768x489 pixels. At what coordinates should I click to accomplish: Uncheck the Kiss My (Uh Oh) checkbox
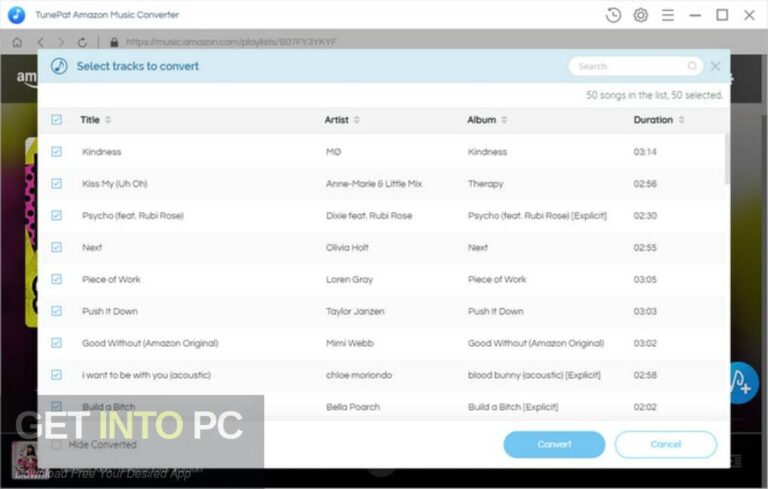coord(56,183)
